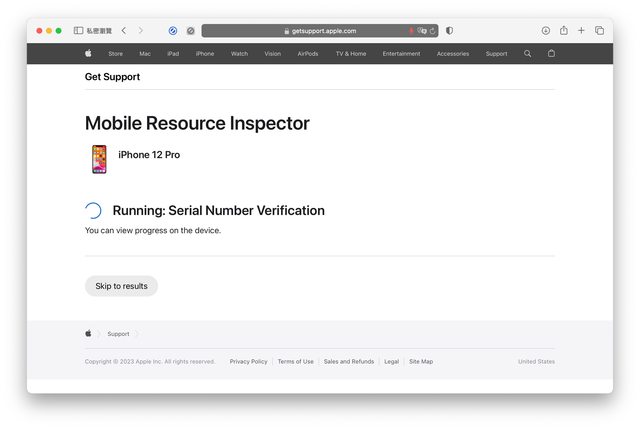Open the search magnifier icon
640x429 pixels.
[528, 53]
